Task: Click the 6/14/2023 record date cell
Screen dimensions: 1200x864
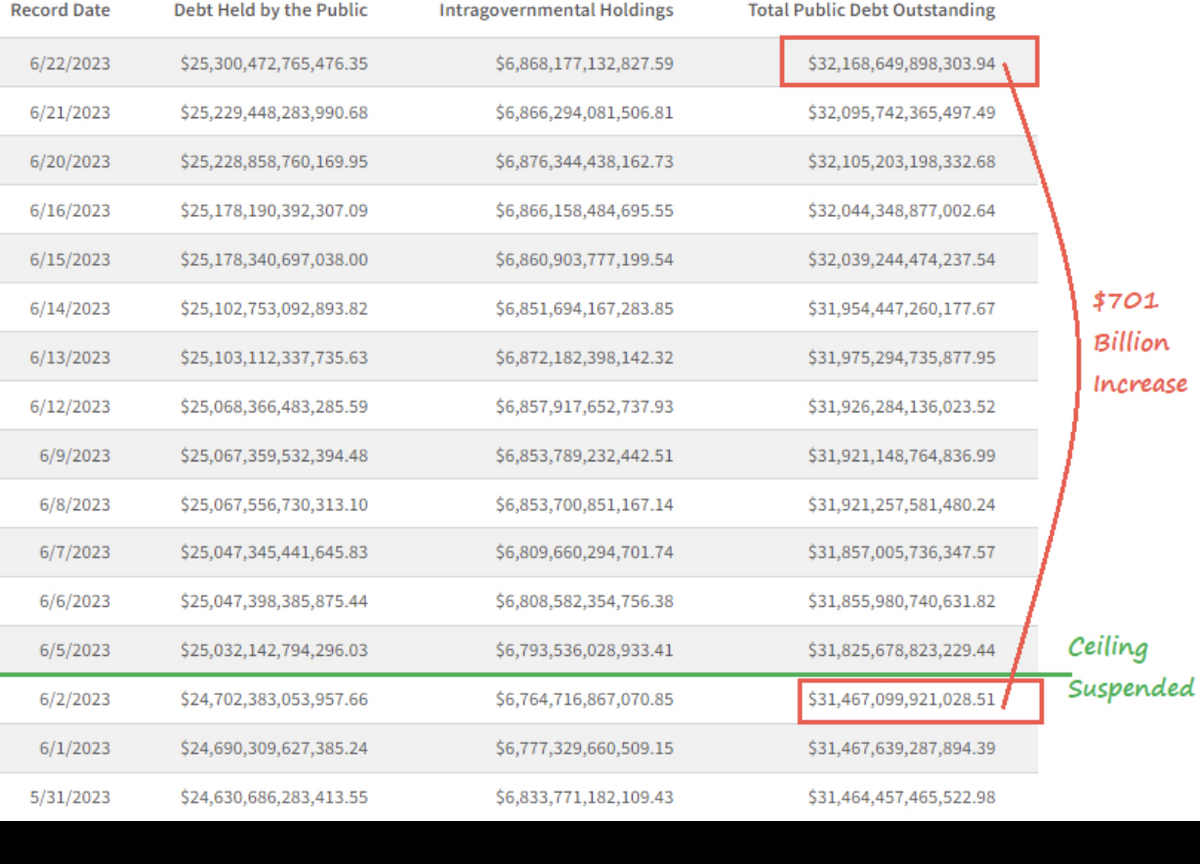Action: [70, 309]
